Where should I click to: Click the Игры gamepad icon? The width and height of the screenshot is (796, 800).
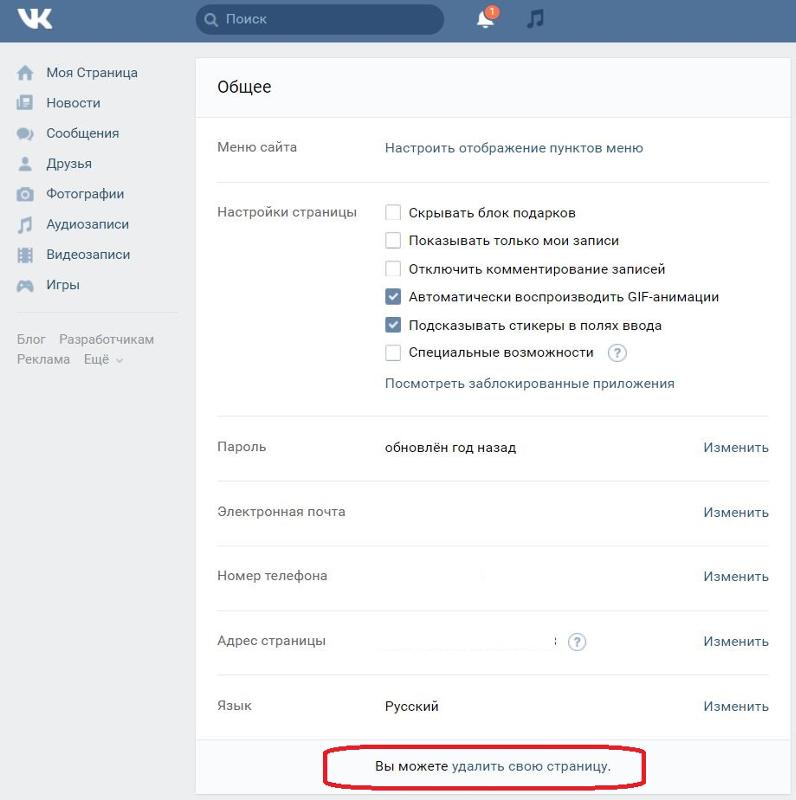click(26, 285)
